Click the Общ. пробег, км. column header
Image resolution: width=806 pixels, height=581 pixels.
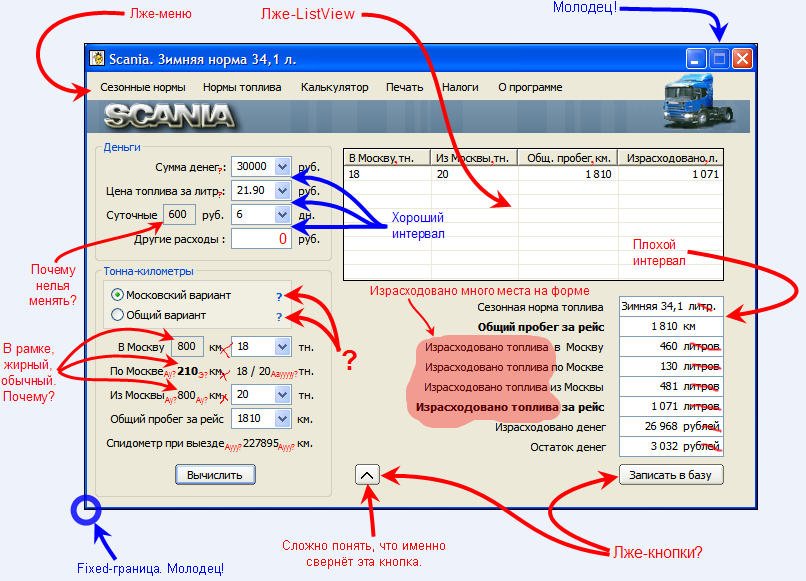click(568, 157)
